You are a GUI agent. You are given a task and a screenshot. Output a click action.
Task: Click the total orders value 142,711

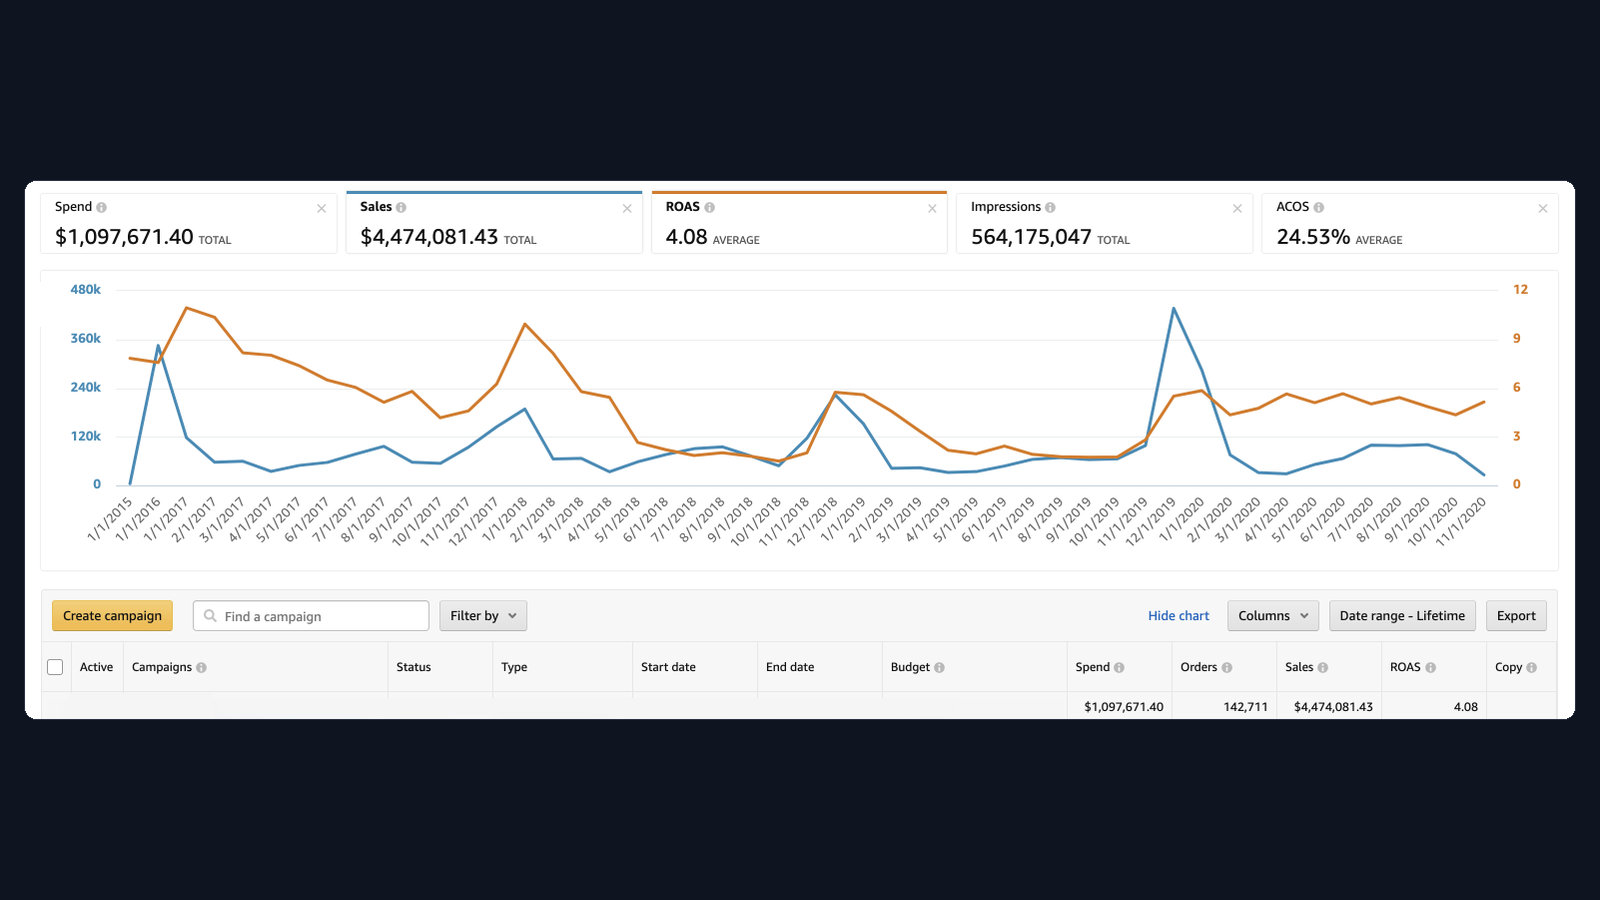click(x=1245, y=707)
